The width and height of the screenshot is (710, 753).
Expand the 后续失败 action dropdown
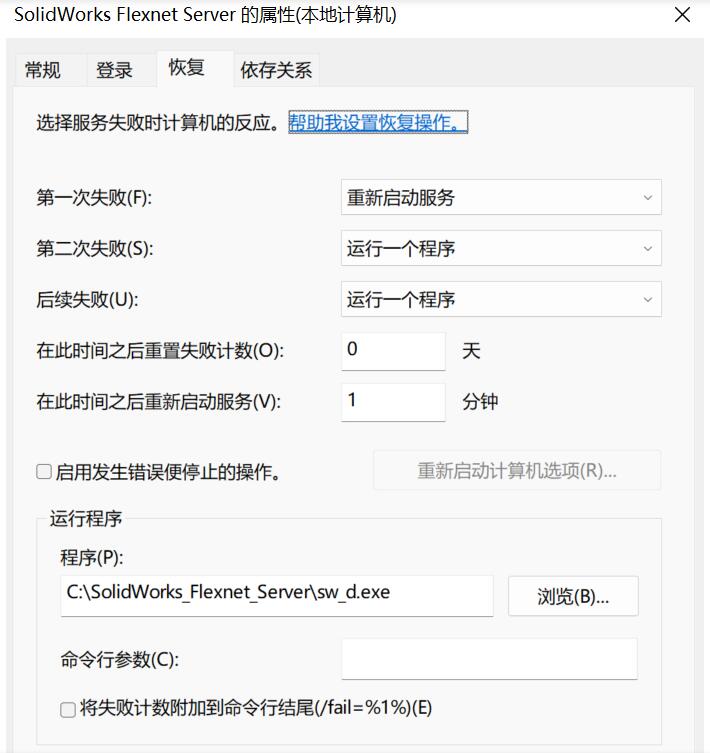tap(501, 299)
